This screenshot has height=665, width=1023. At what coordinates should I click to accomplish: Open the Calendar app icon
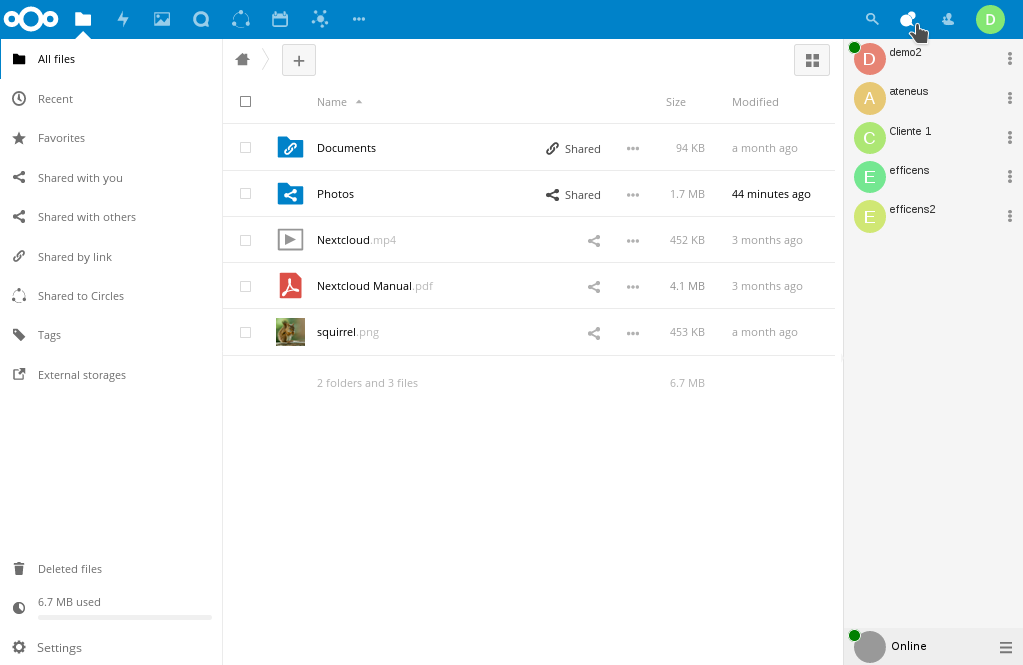pos(280,19)
